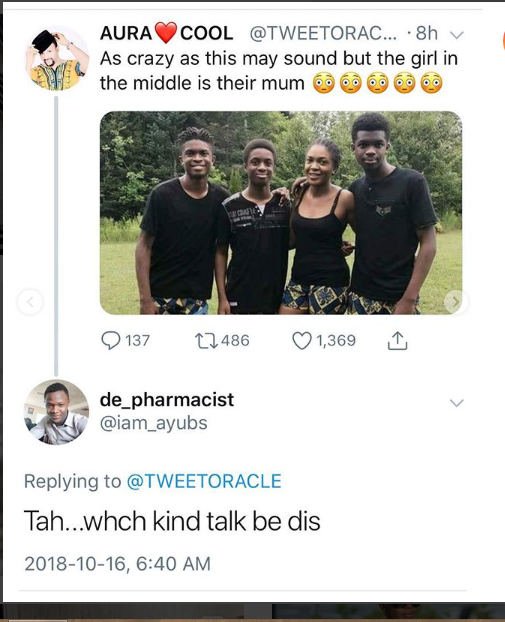Open the @TWEETORACLE mention link
Viewport: 505px width, 622px height.
tap(204, 481)
